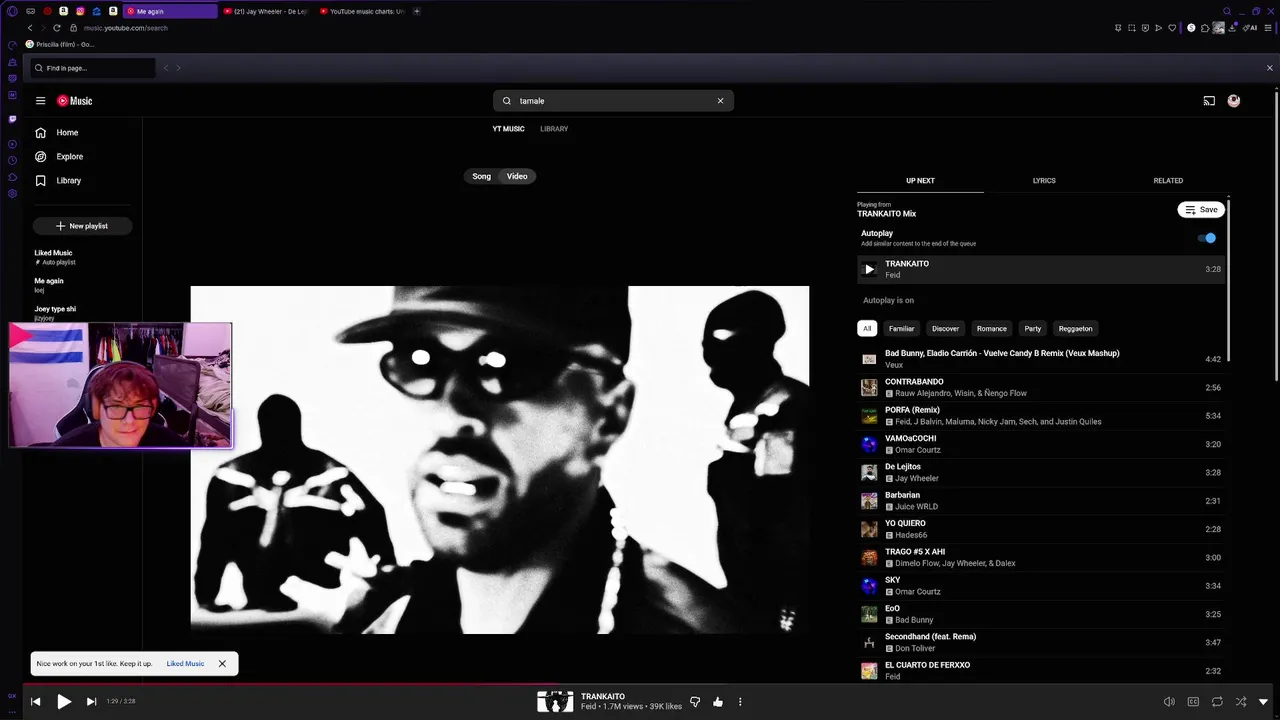Toggle like on TRANKAITO in player bar
The image size is (1280, 720).
(718, 702)
